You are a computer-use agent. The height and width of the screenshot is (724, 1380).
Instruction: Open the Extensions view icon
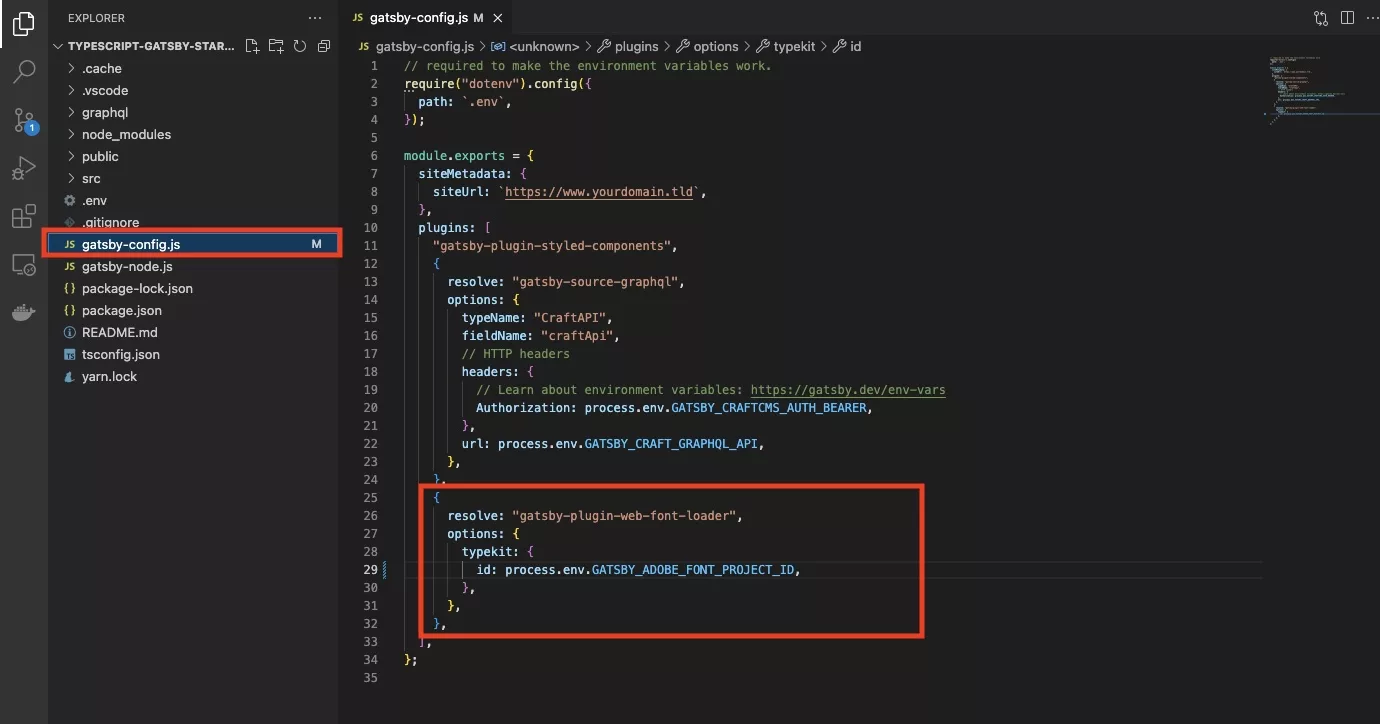click(24, 217)
